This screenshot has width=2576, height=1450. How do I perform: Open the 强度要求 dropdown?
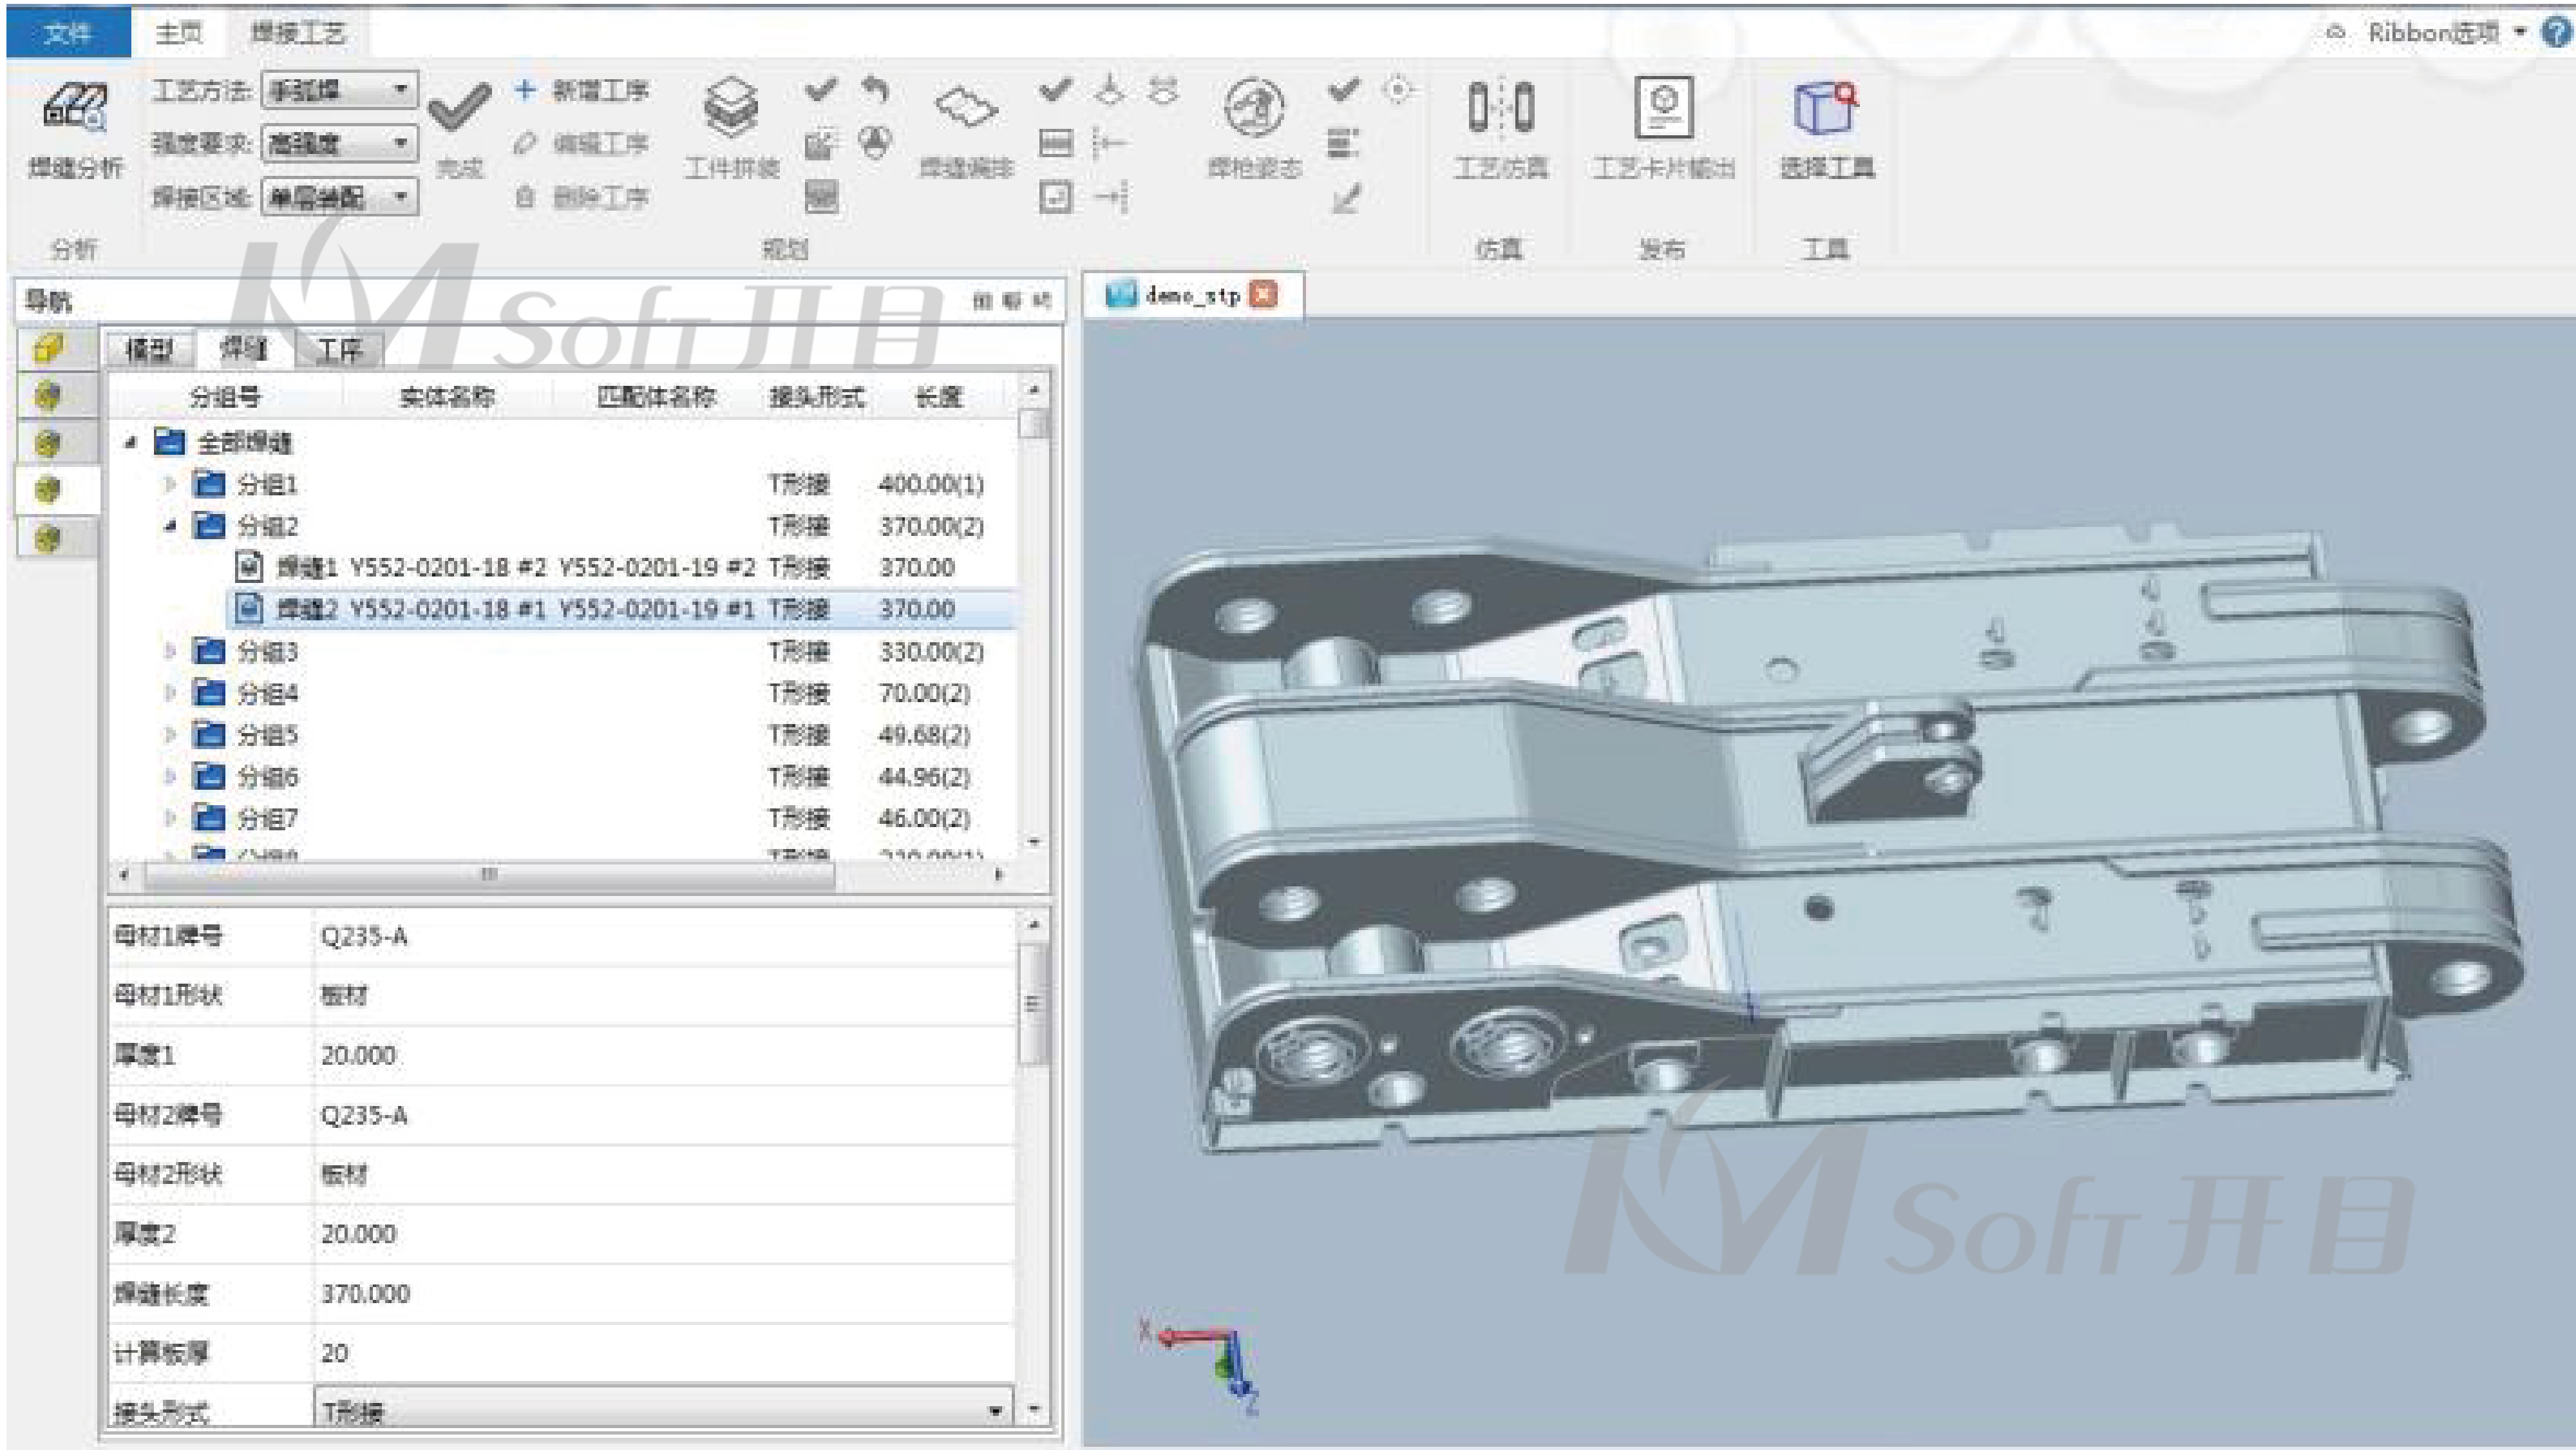[x=340, y=144]
